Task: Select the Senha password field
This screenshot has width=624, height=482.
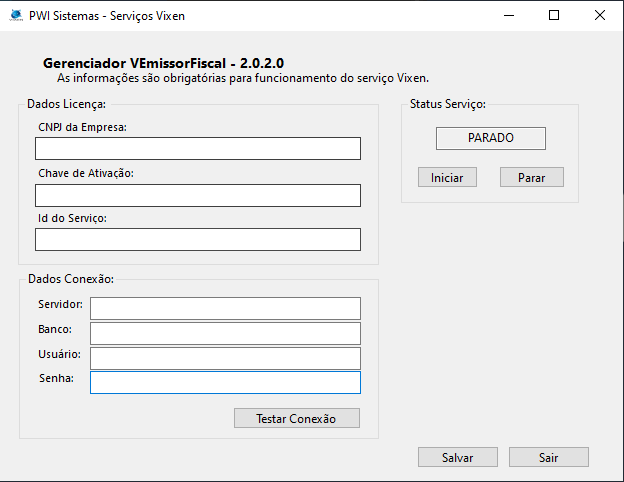Action: tap(224, 383)
